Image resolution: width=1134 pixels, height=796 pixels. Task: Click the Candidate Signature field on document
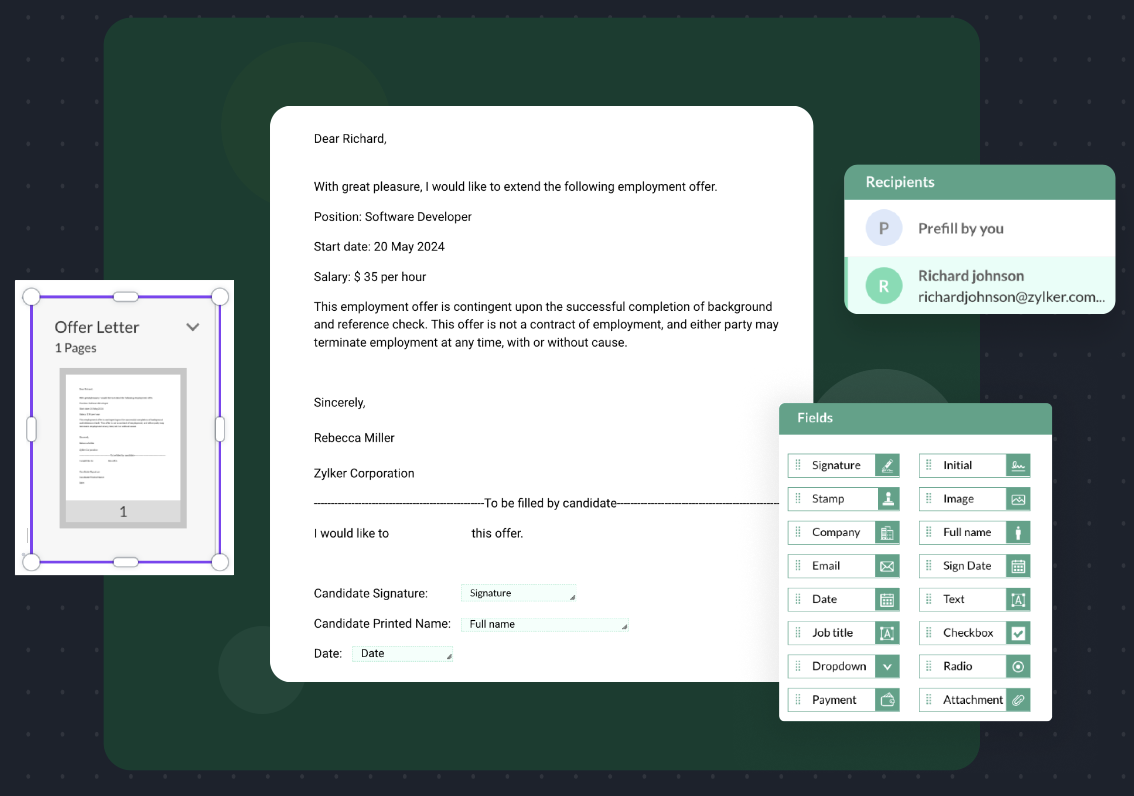point(518,593)
